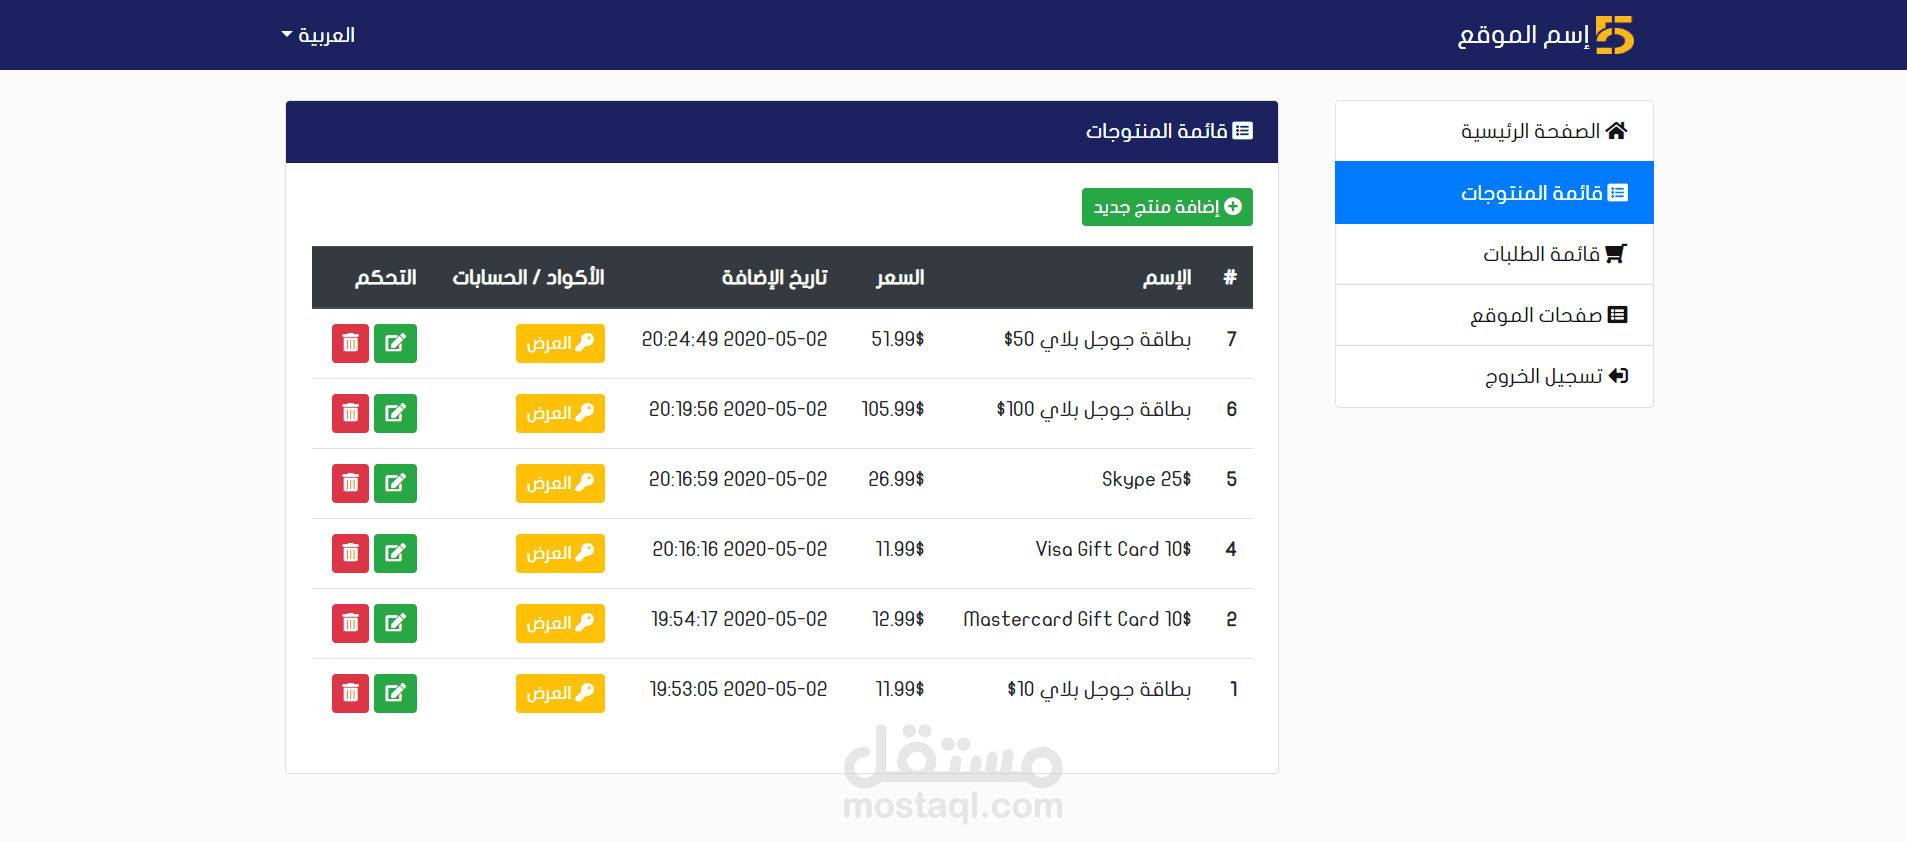
Task: Click the إسم الموقع site title
Action: pyautogui.click(x=1523, y=35)
